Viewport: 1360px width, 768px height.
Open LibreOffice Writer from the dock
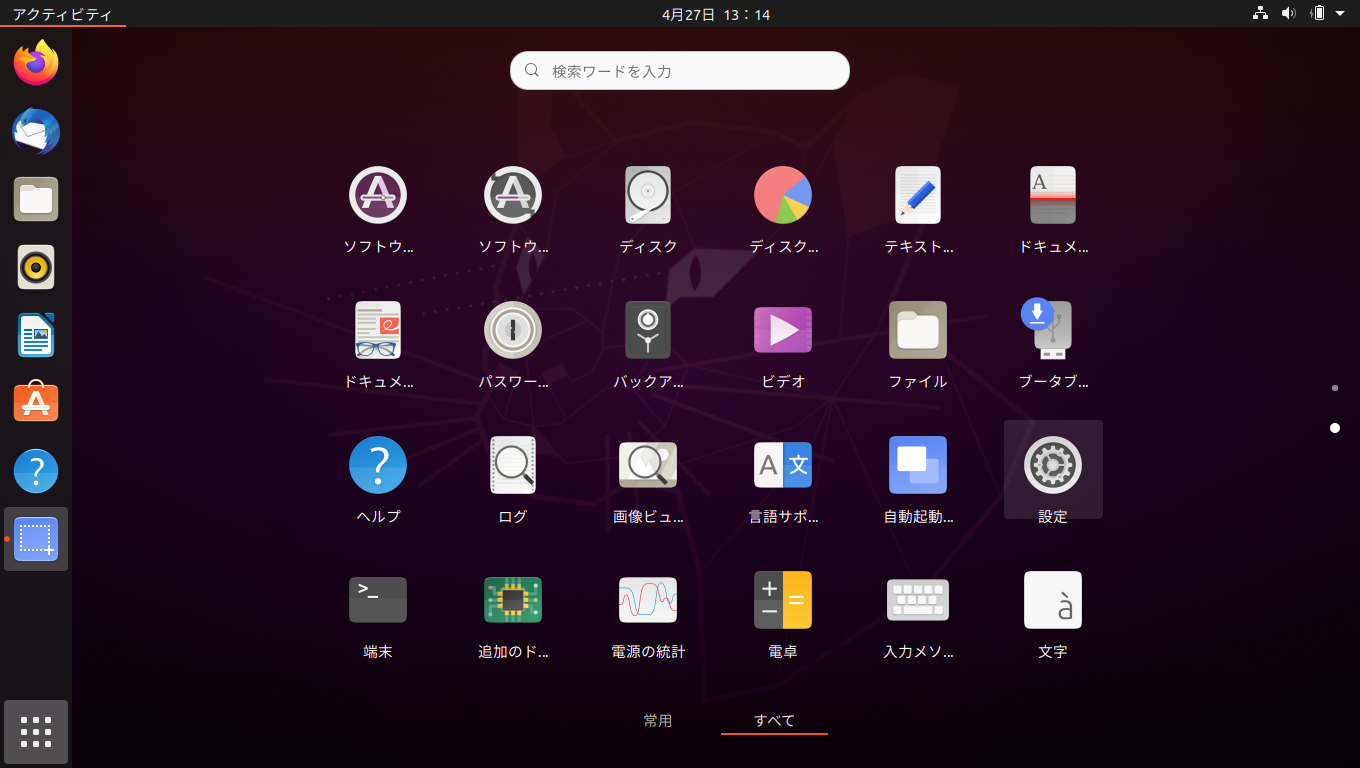point(36,335)
